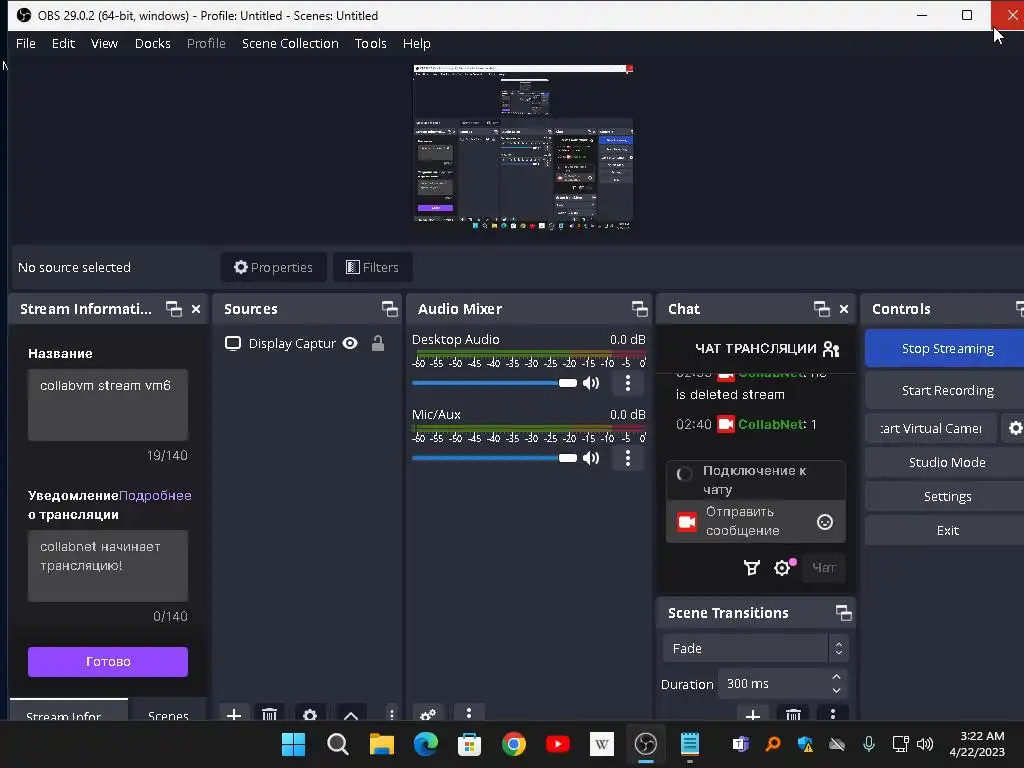Increase transition Duration value

pos(837,677)
